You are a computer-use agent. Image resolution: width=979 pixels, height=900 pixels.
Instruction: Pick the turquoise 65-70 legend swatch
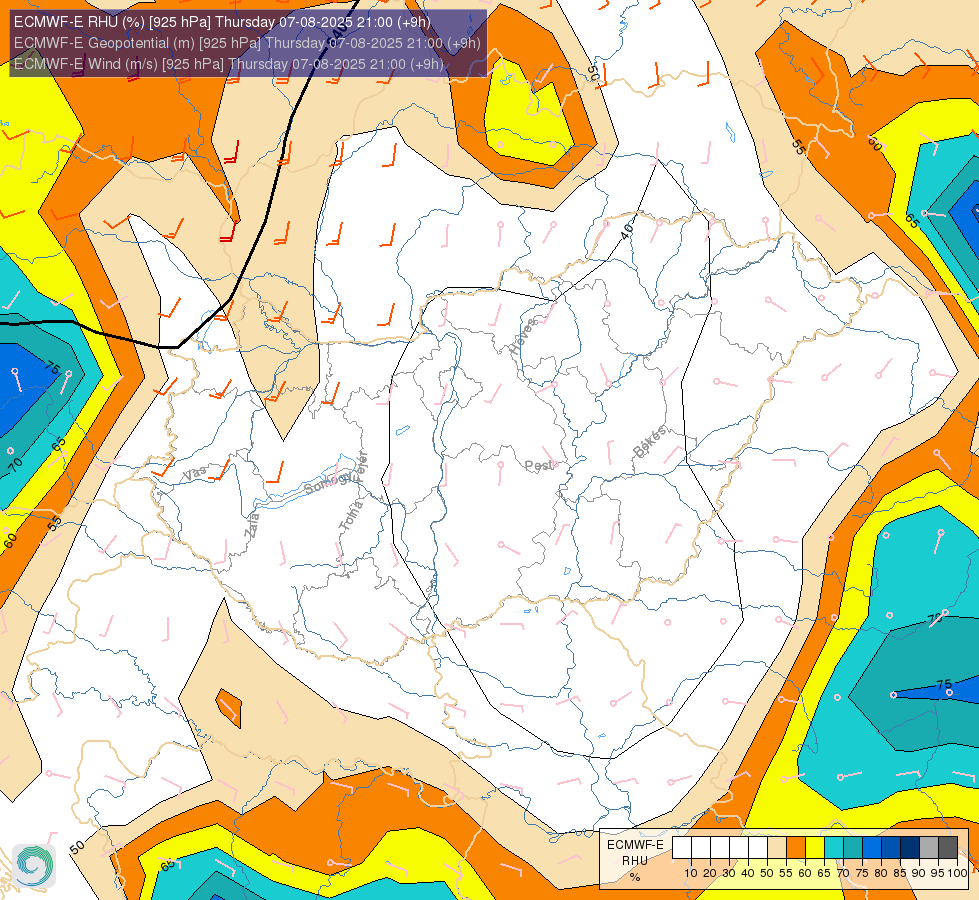834,848
